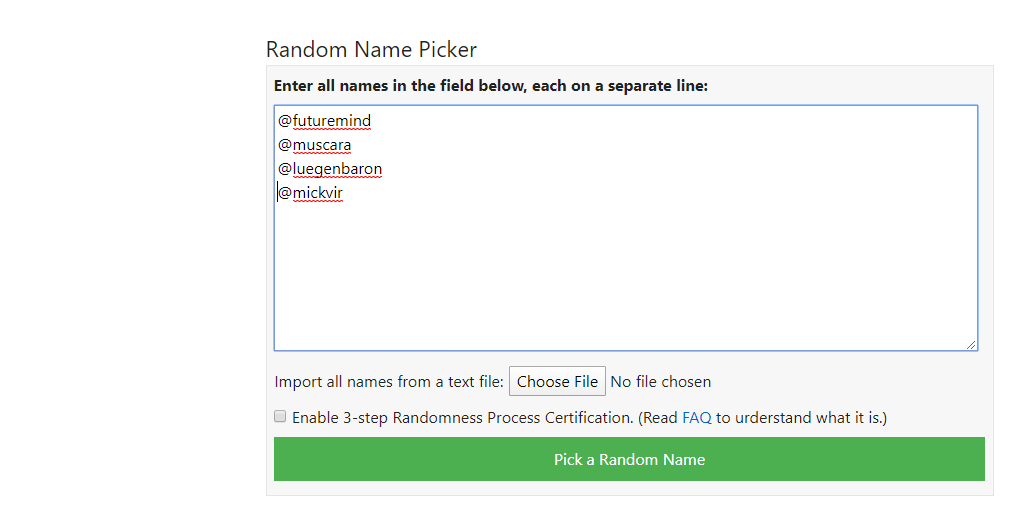Click the Pick a Random Name button
The height and width of the screenshot is (510, 1021).
(629, 460)
